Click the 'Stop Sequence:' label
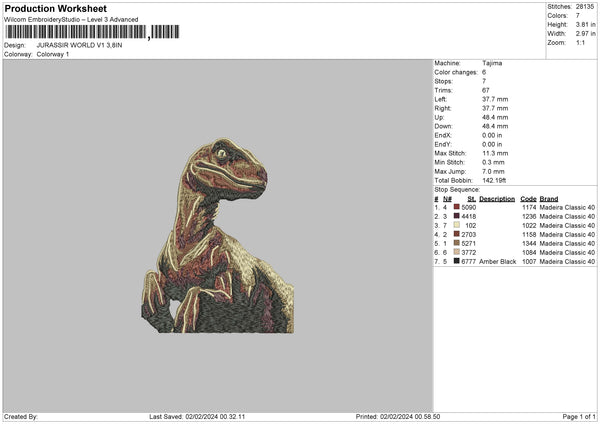Viewport: 600px width, 424px height. point(457,189)
